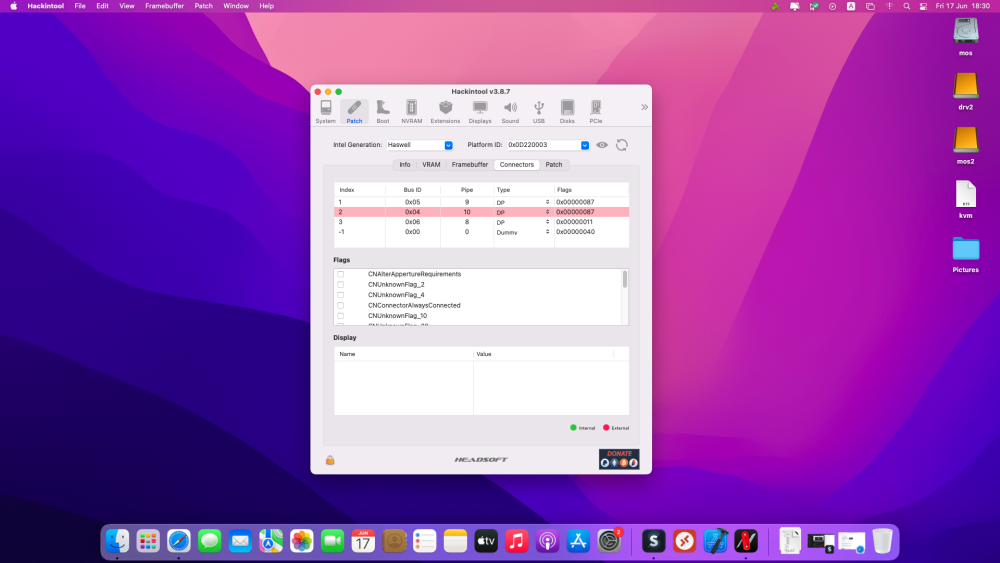This screenshot has height=563, width=1000.
Task: Click the Pipe column header
Action: (x=467, y=190)
